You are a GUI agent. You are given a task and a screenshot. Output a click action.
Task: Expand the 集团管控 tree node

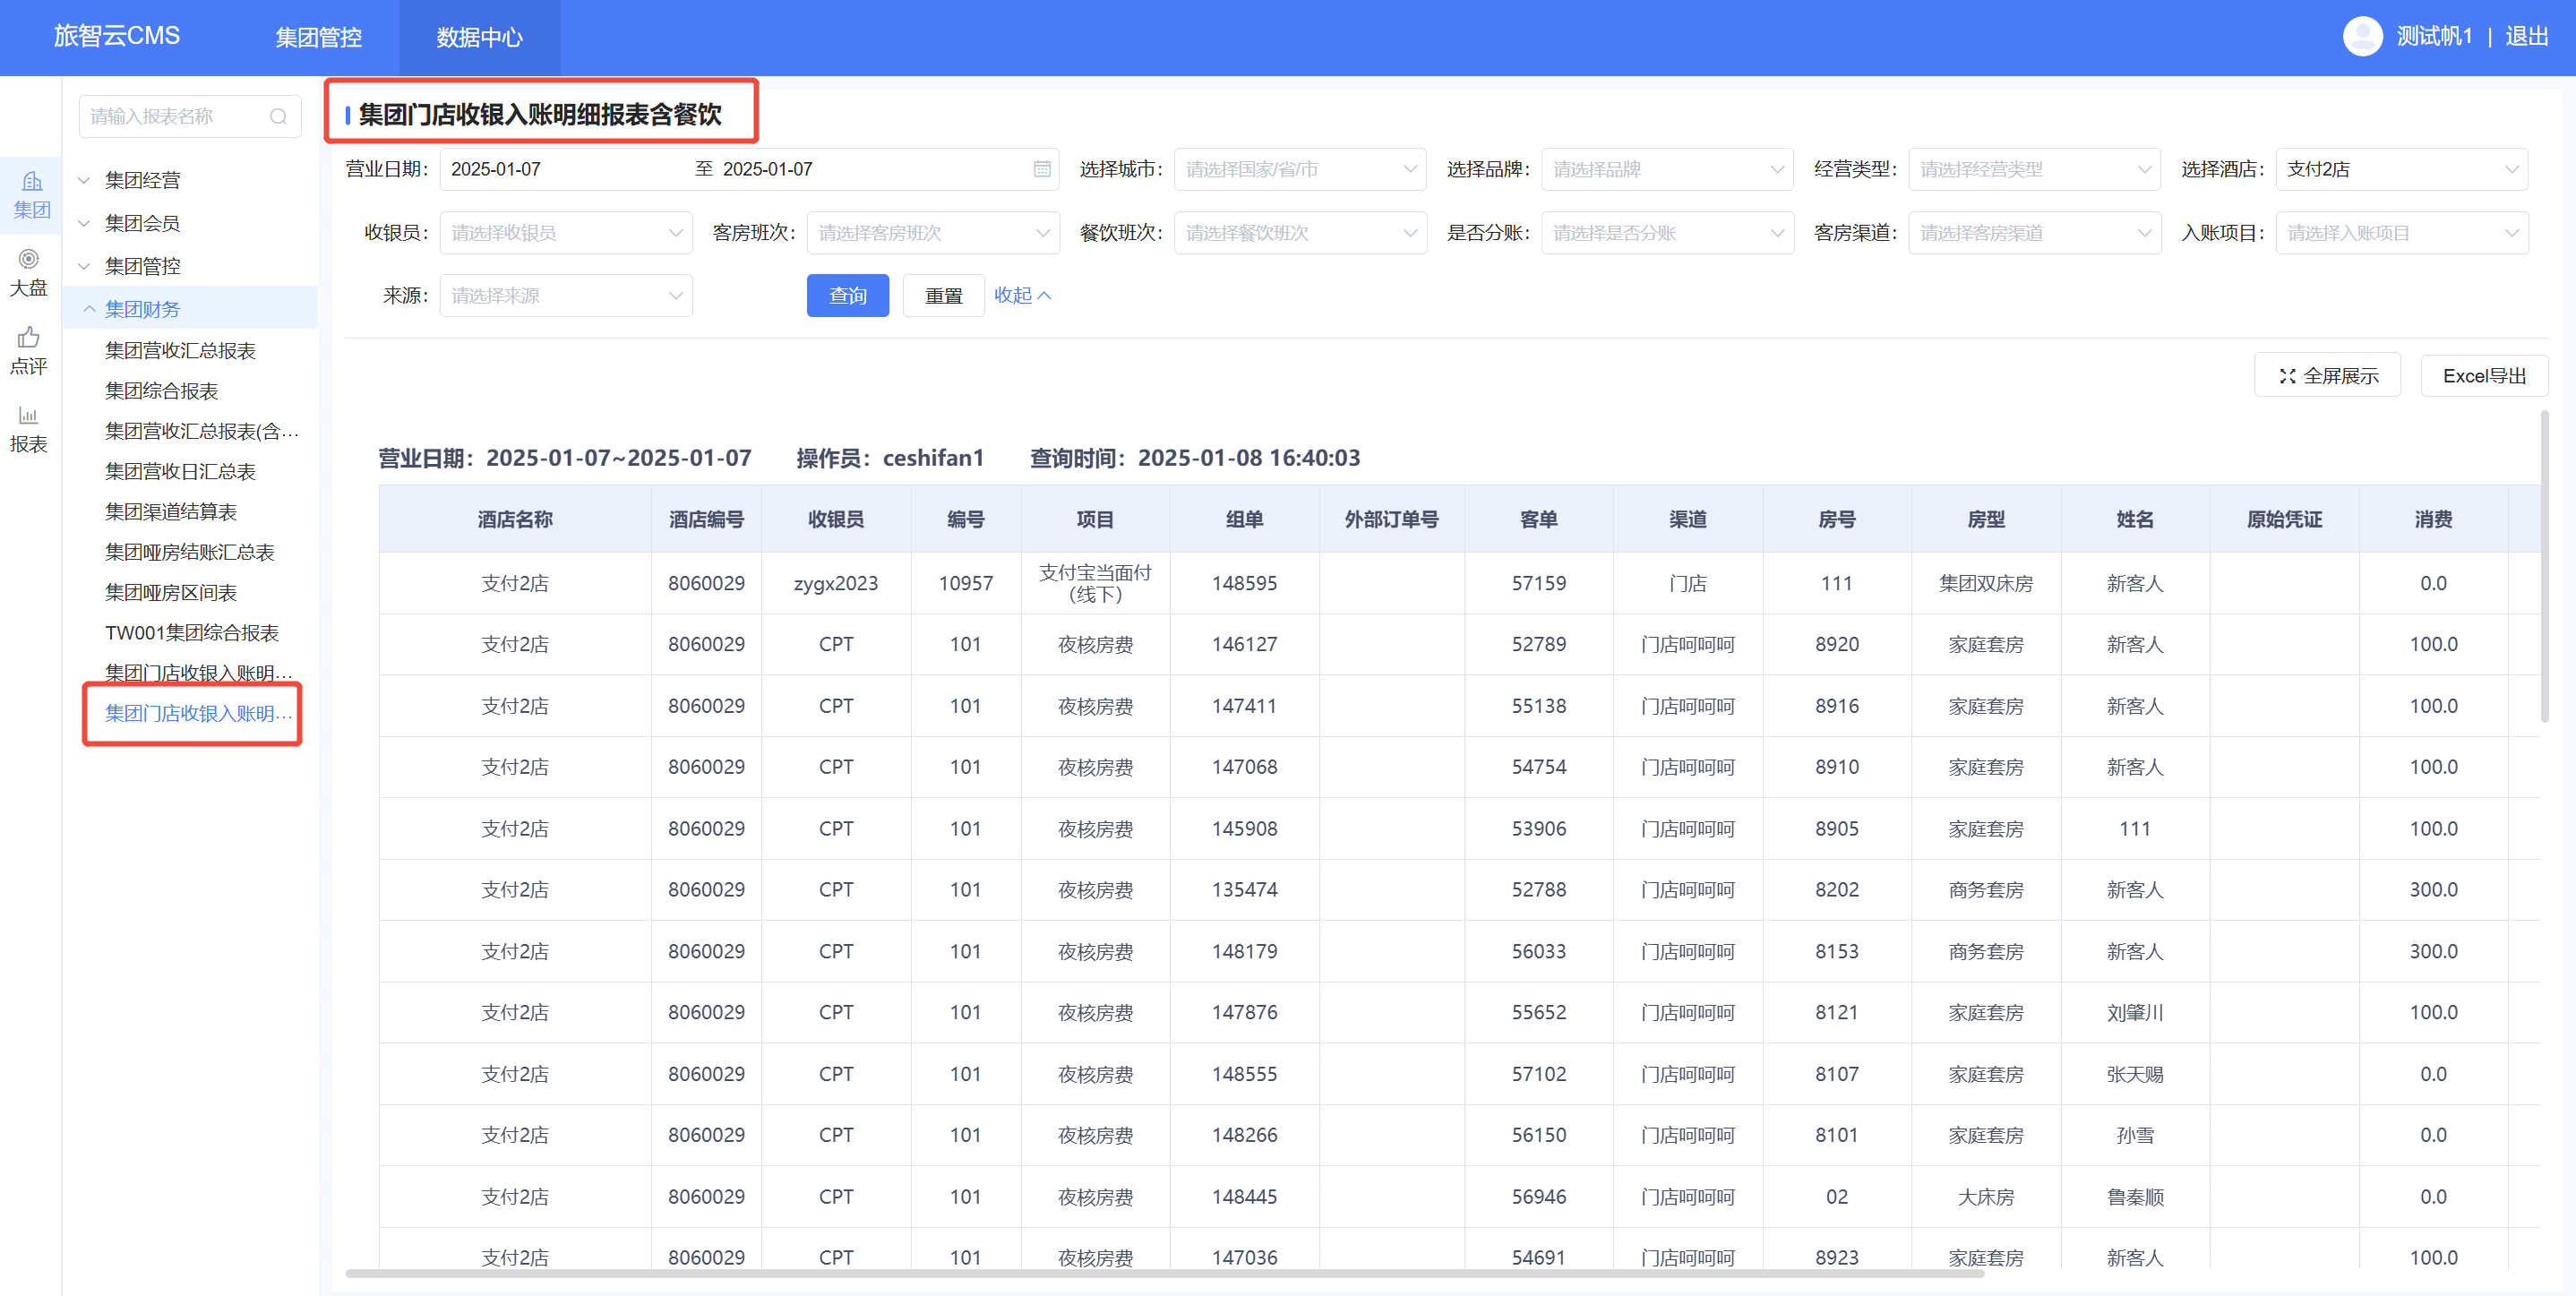point(86,266)
